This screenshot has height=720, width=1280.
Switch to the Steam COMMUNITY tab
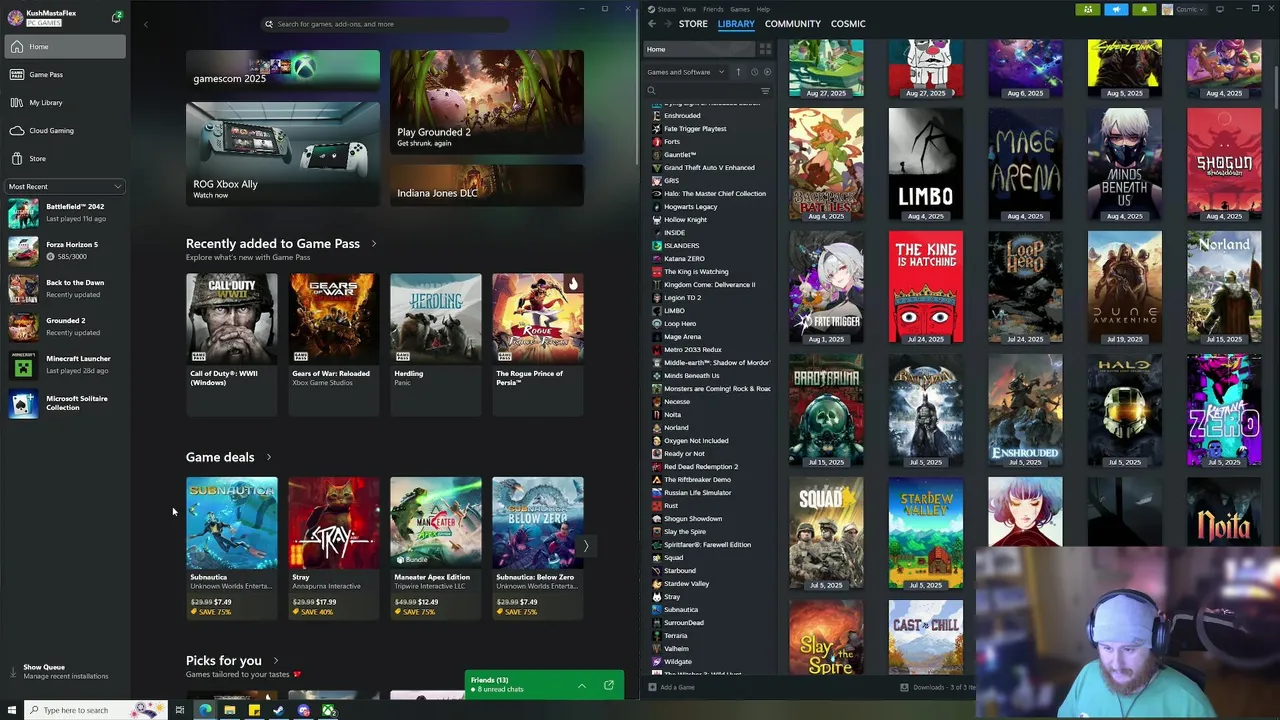pos(793,24)
